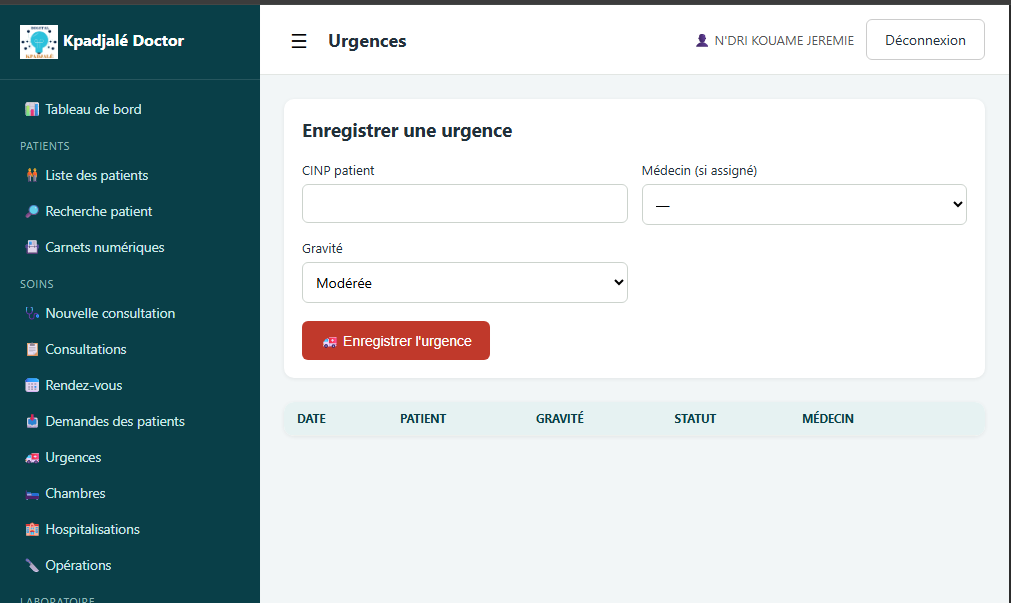This screenshot has width=1011, height=603.
Task: Click the N'DRI KOUAME JEREMIE username
Action: click(x=784, y=41)
